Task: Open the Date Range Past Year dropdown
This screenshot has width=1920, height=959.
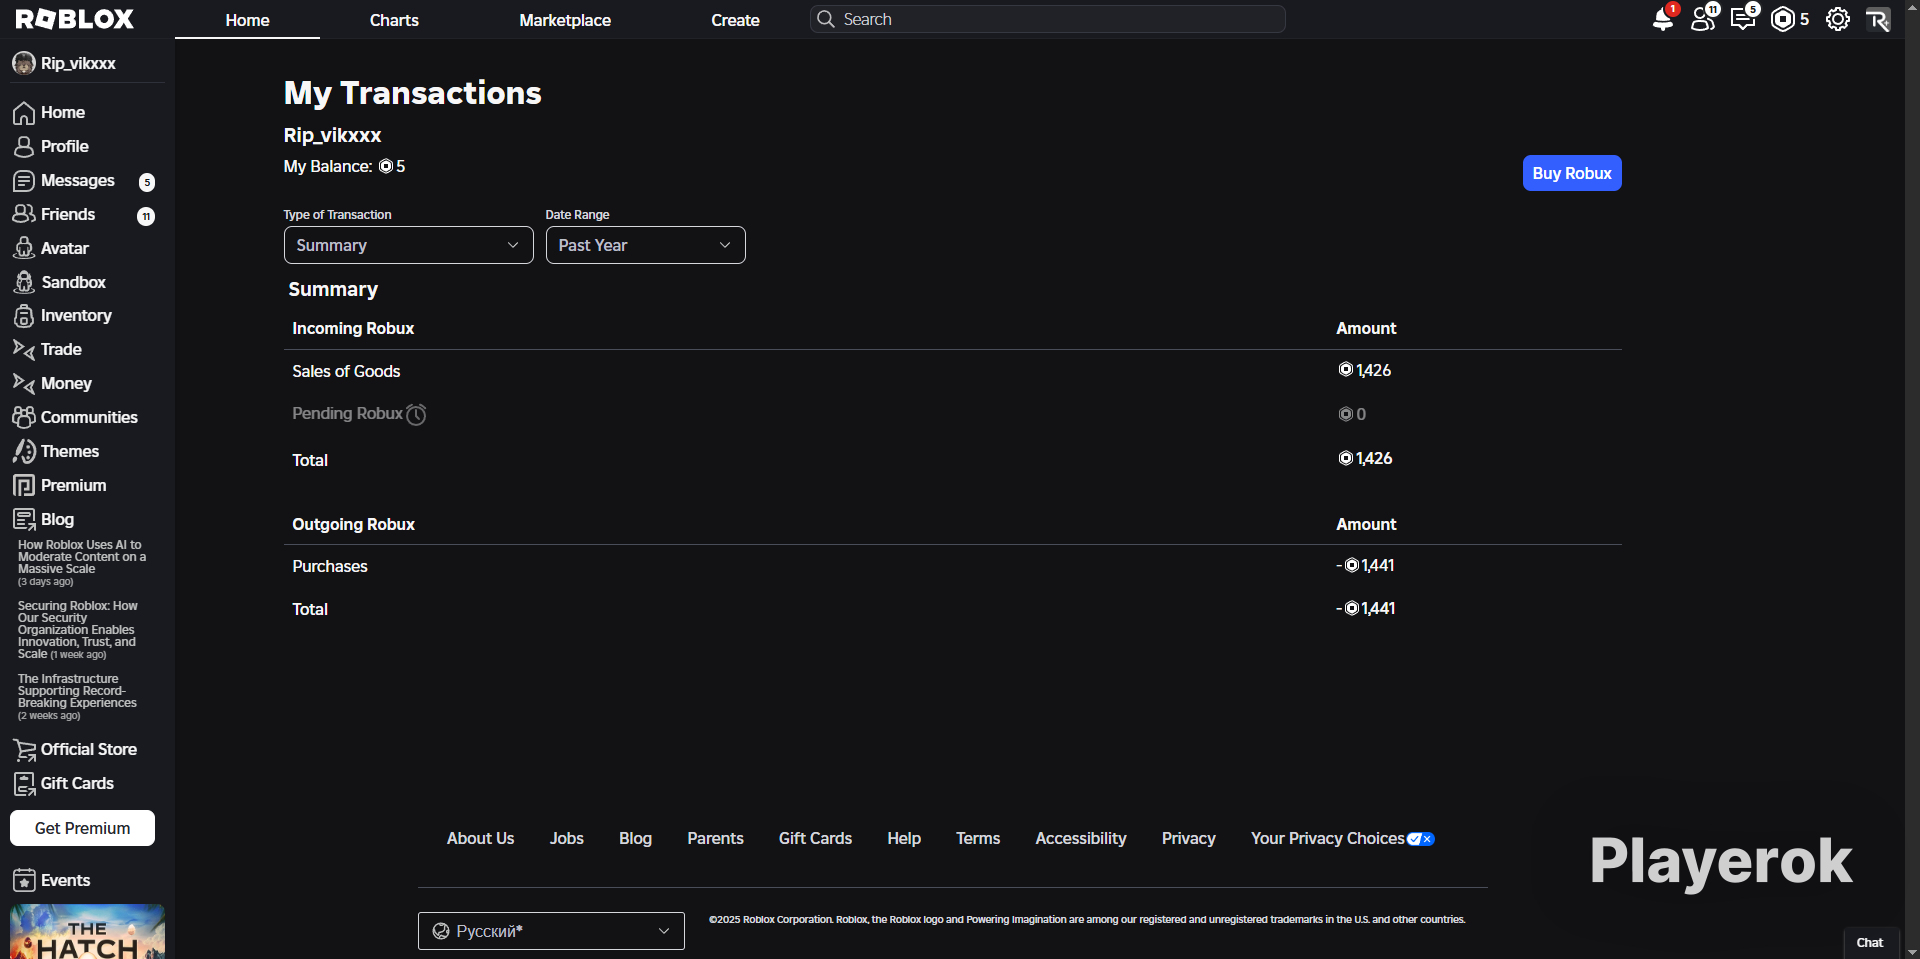Action: (645, 245)
